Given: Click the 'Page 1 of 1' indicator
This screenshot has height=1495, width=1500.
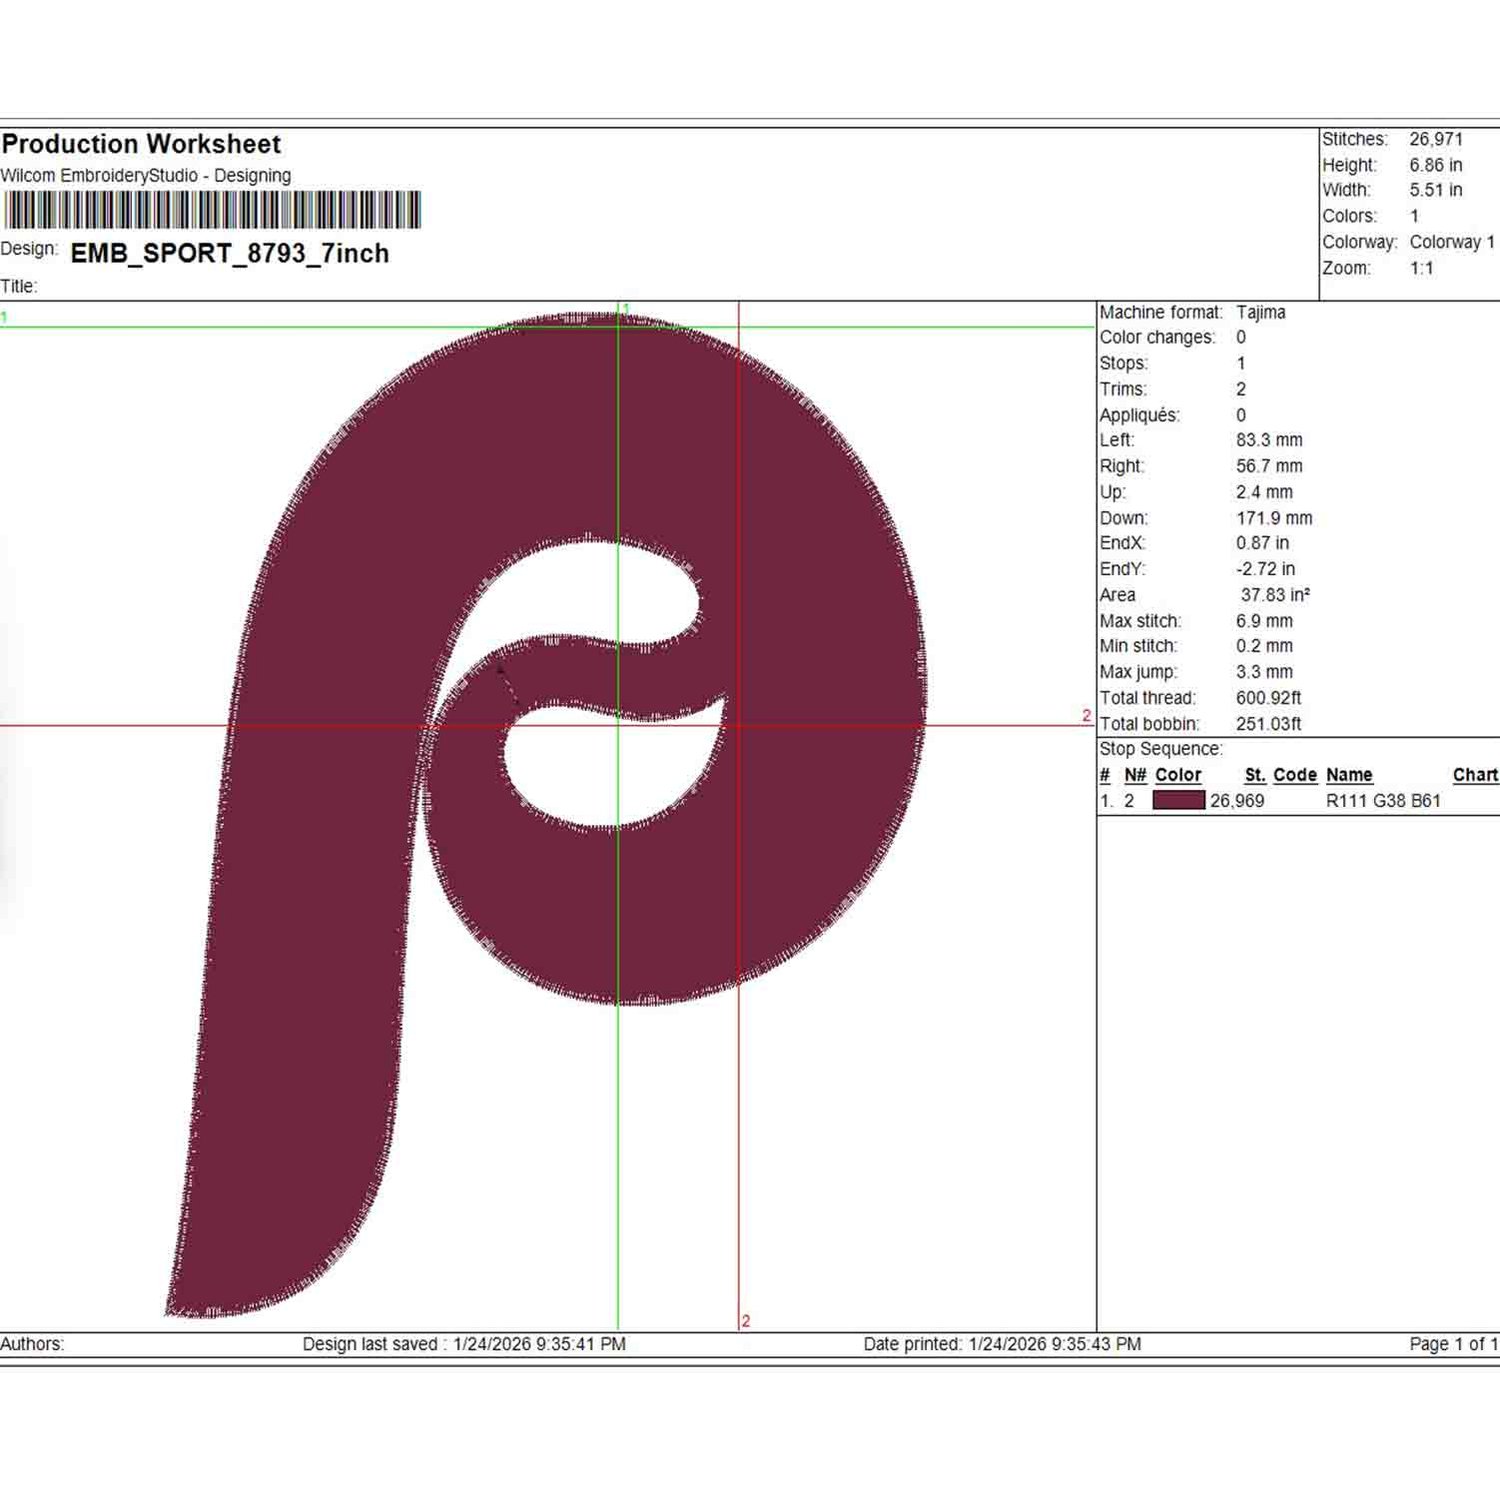Looking at the screenshot, I should pos(1454,1344).
